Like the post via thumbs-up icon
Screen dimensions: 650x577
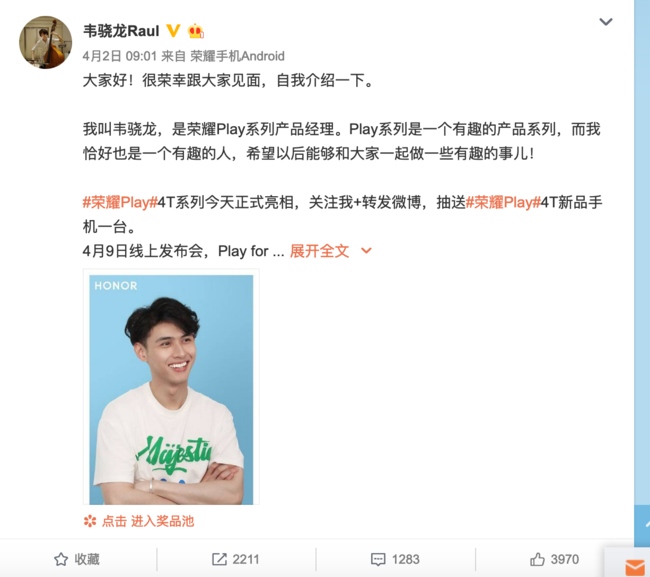(537, 559)
